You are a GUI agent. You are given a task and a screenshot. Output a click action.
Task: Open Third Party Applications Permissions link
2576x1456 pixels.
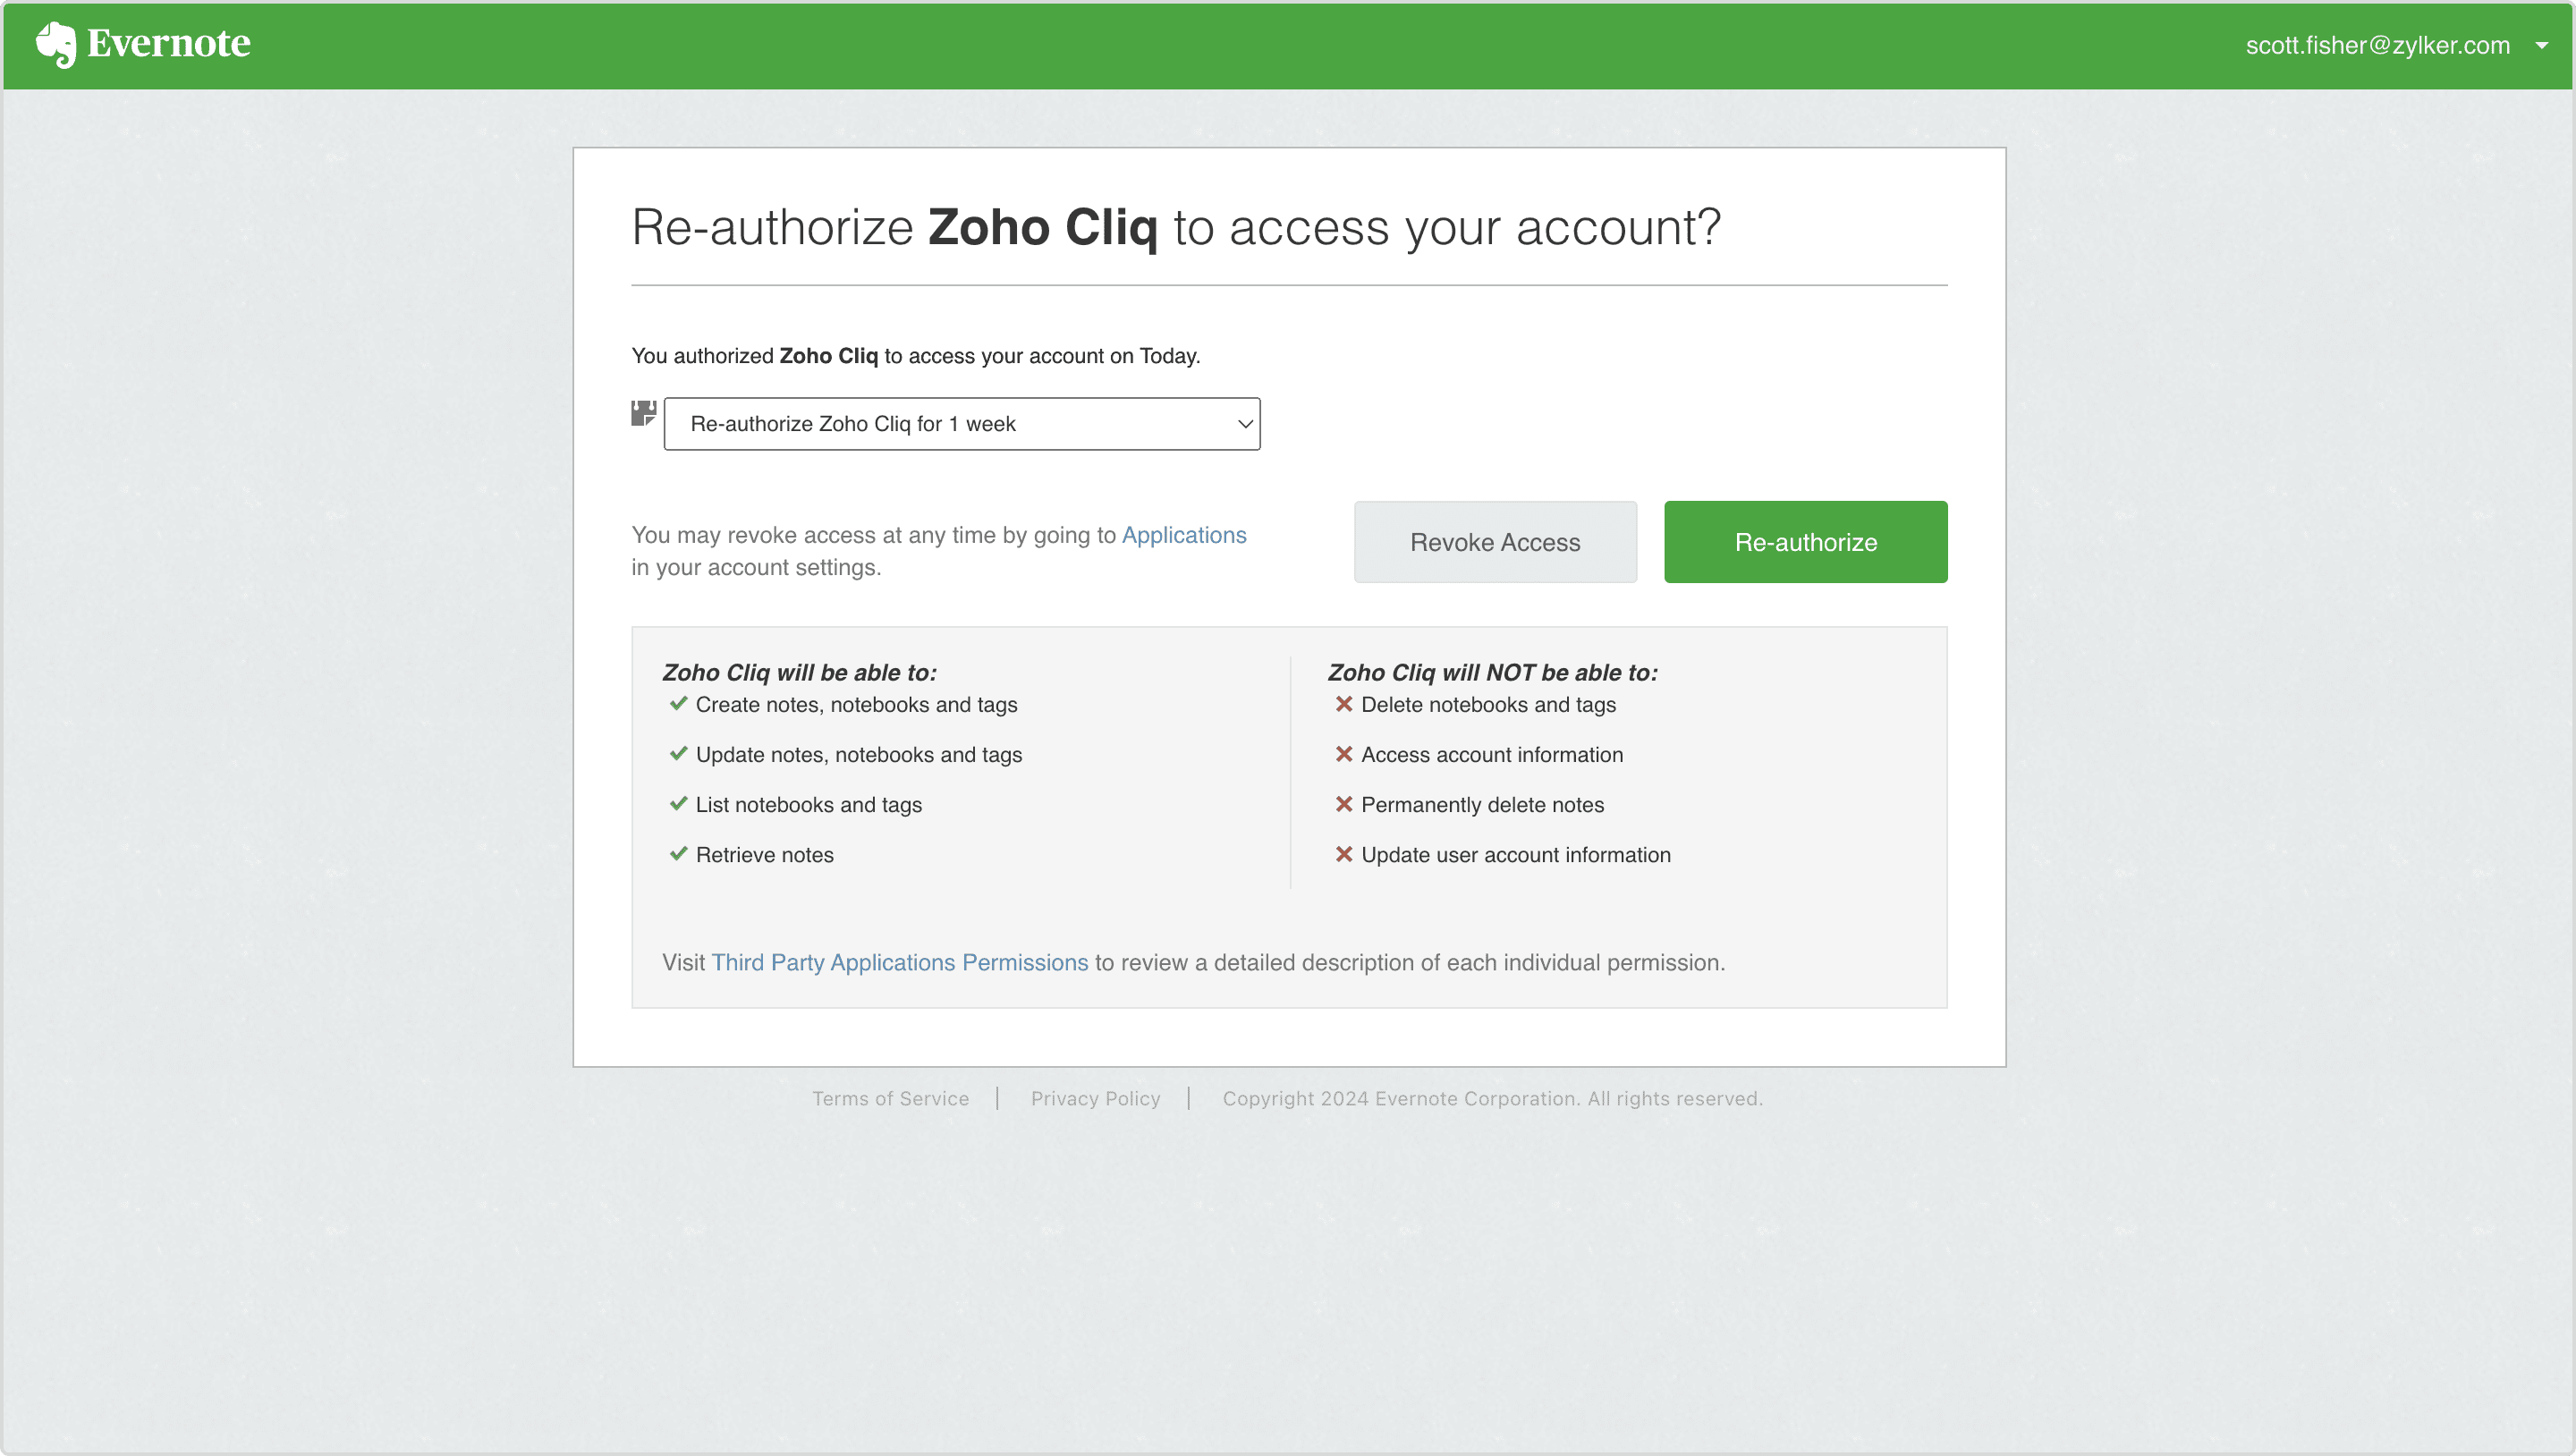click(x=899, y=962)
